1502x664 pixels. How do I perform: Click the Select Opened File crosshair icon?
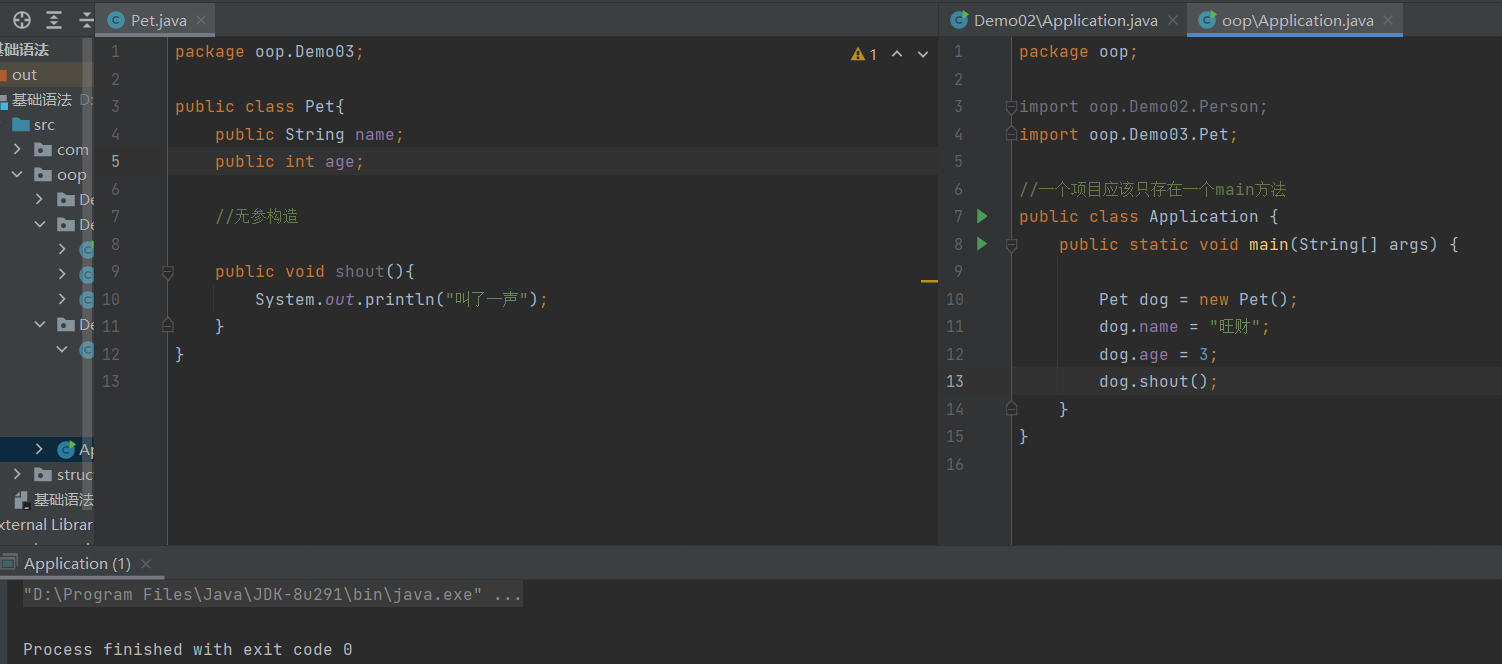21,20
